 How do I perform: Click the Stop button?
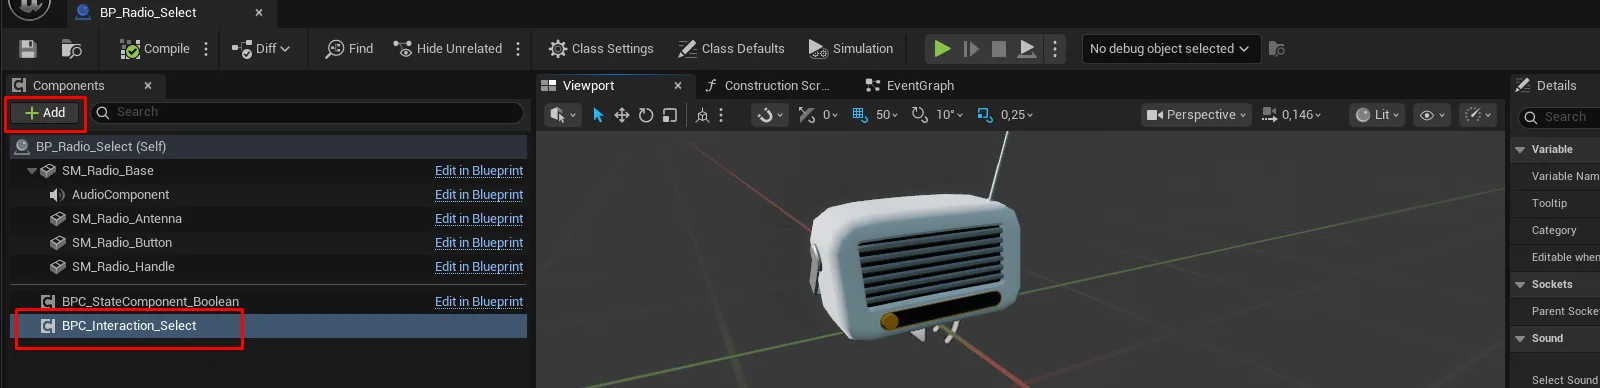click(998, 49)
